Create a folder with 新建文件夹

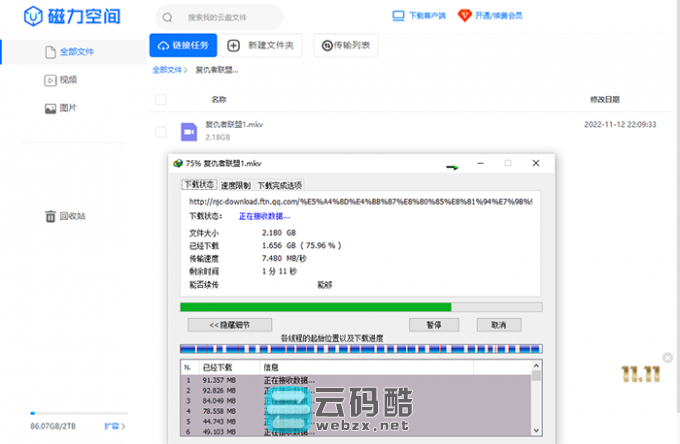click(261, 45)
